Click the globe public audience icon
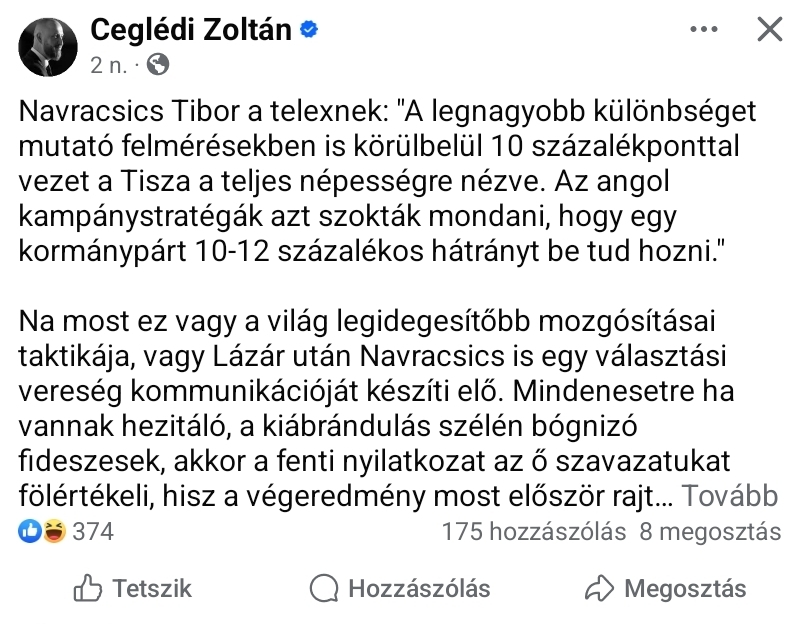The height and width of the screenshot is (624, 800). pyautogui.click(x=158, y=66)
